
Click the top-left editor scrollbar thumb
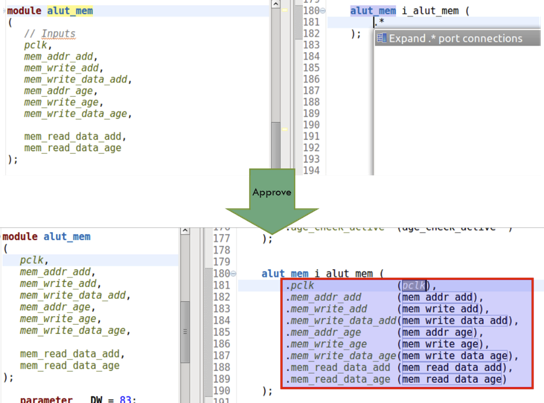(276, 145)
